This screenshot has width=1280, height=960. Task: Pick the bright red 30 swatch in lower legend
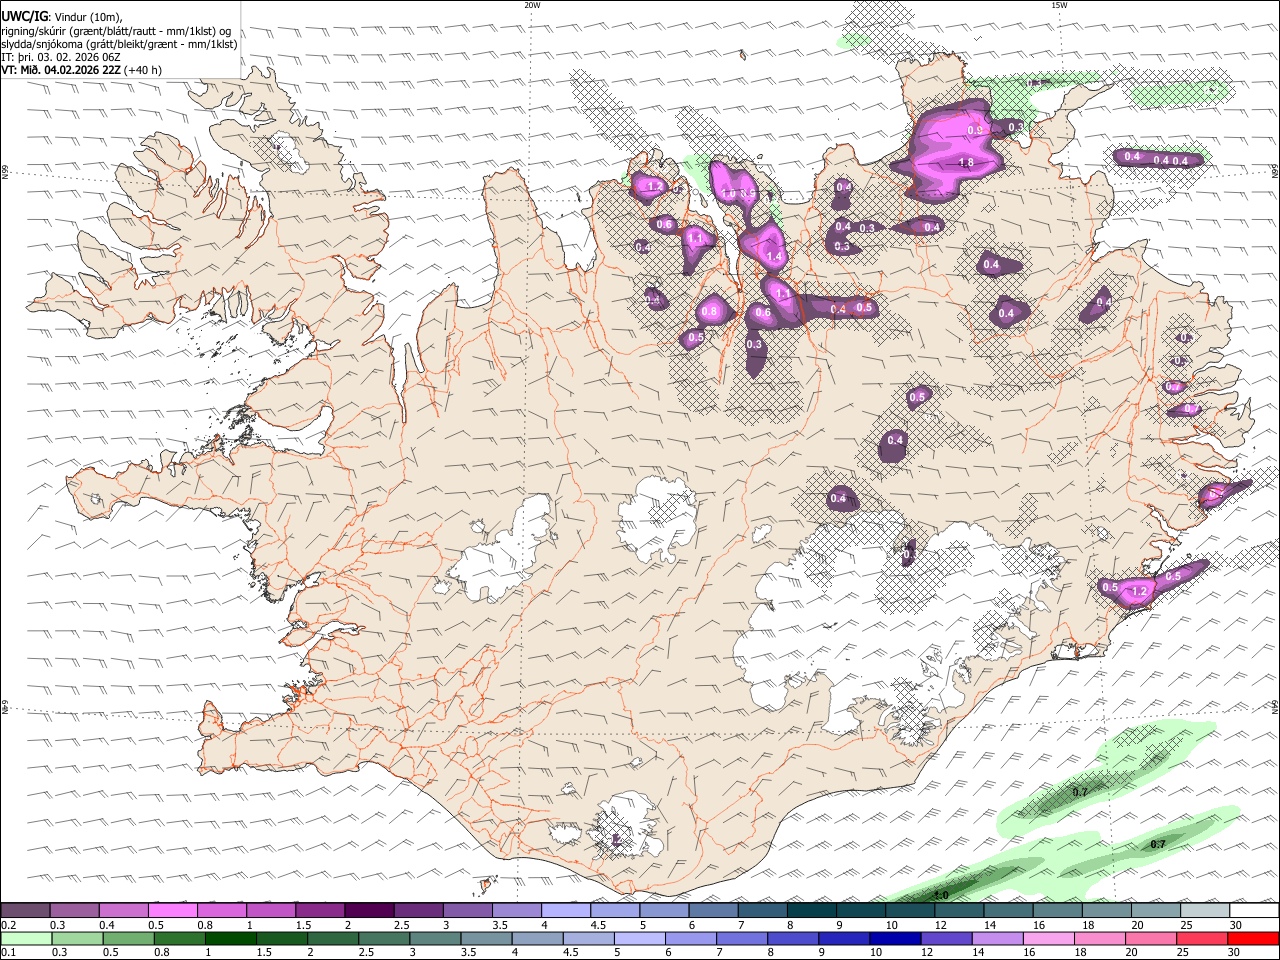point(1254,939)
